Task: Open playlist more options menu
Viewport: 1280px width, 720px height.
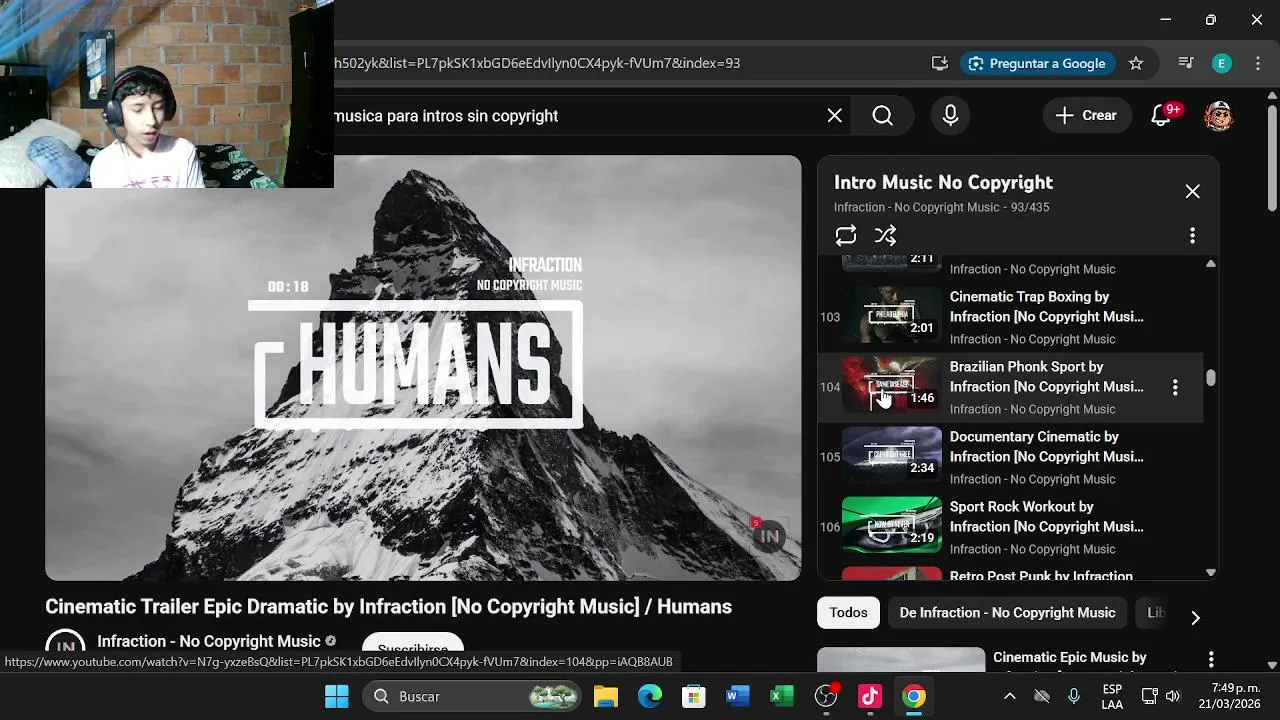Action: pos(1192,235)
